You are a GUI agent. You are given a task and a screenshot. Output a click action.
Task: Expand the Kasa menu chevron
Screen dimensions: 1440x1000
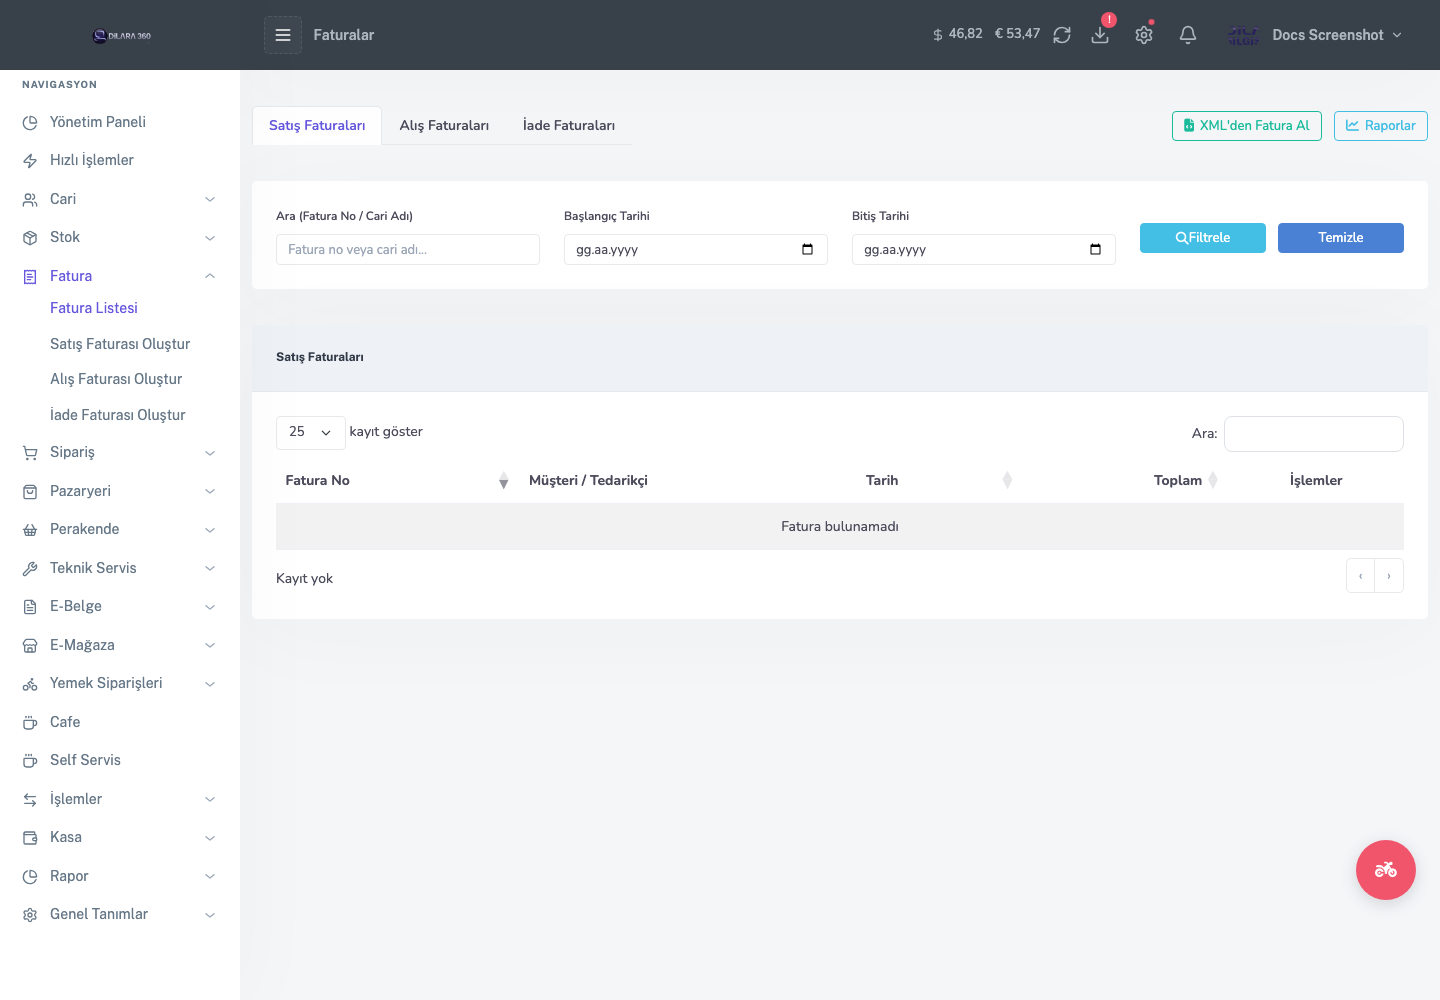(x=210, y=838)
